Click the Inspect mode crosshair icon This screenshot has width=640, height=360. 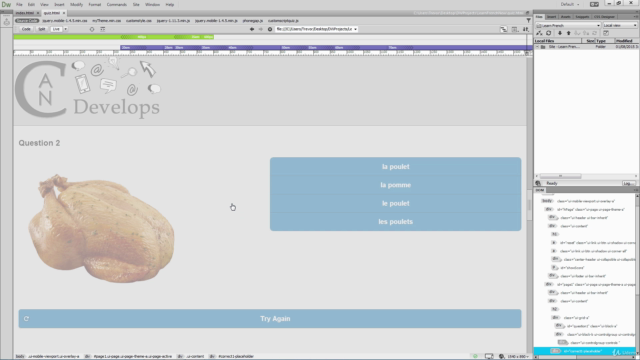92,29
